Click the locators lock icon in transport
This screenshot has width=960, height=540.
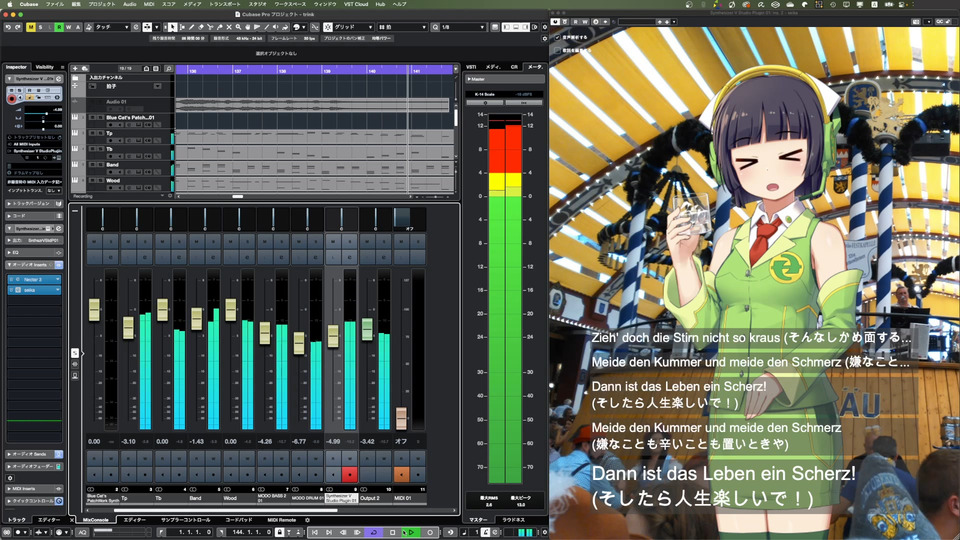[279, 533]
